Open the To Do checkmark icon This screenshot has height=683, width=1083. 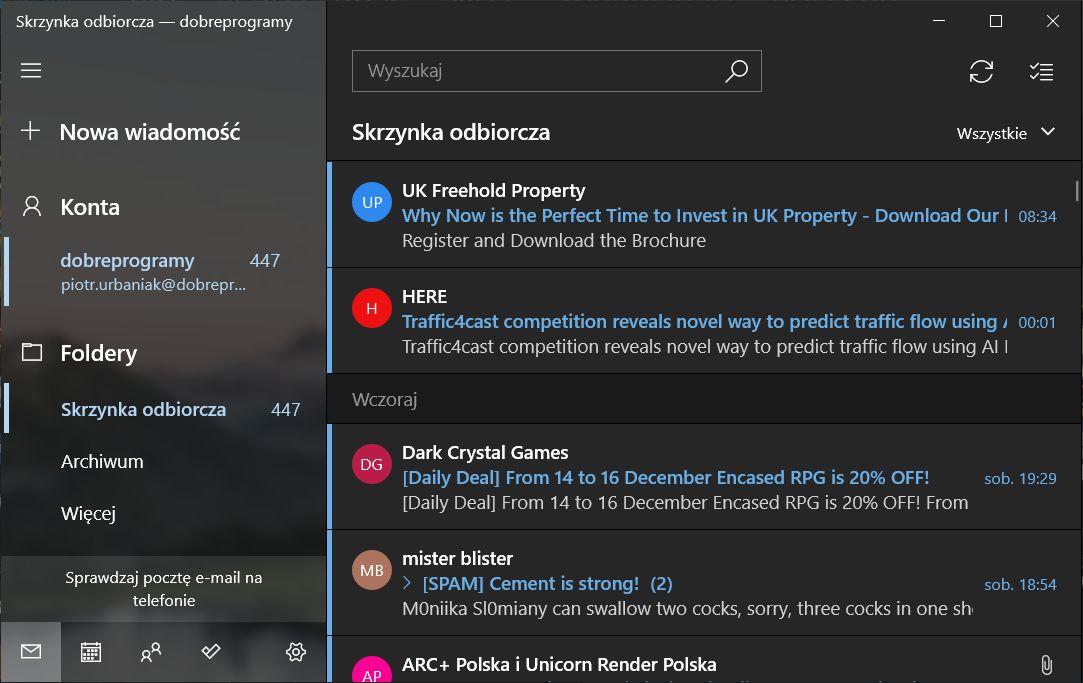tap(211, 652)
